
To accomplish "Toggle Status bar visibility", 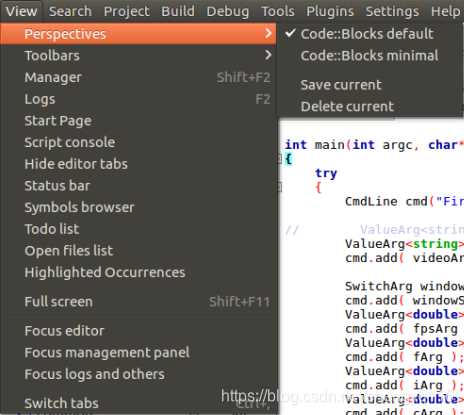I will [x=138, y=186].
